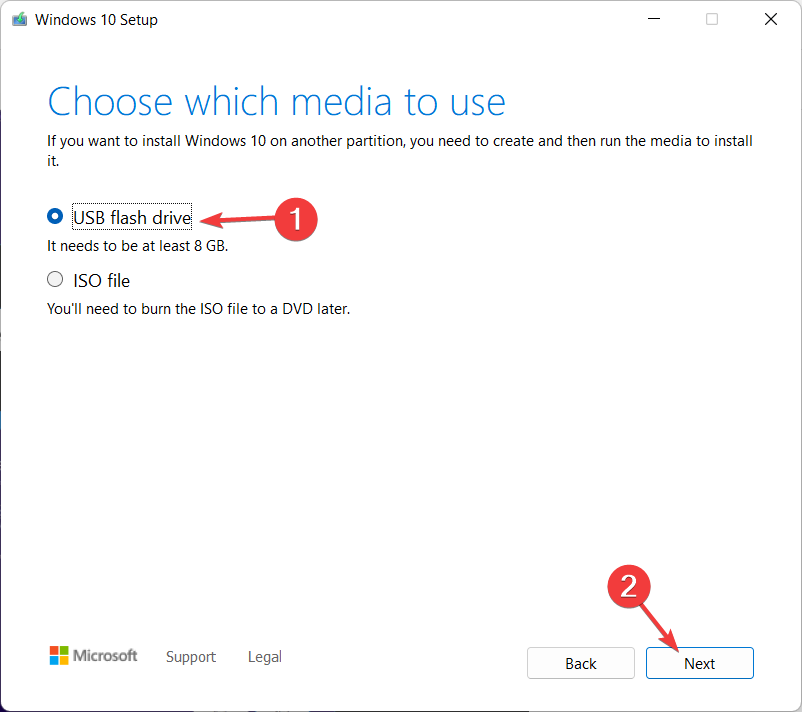This screenshot has height=712, width=802.
Task: Click the Windows 10 Setup title icon
Action: click(19, 19)
